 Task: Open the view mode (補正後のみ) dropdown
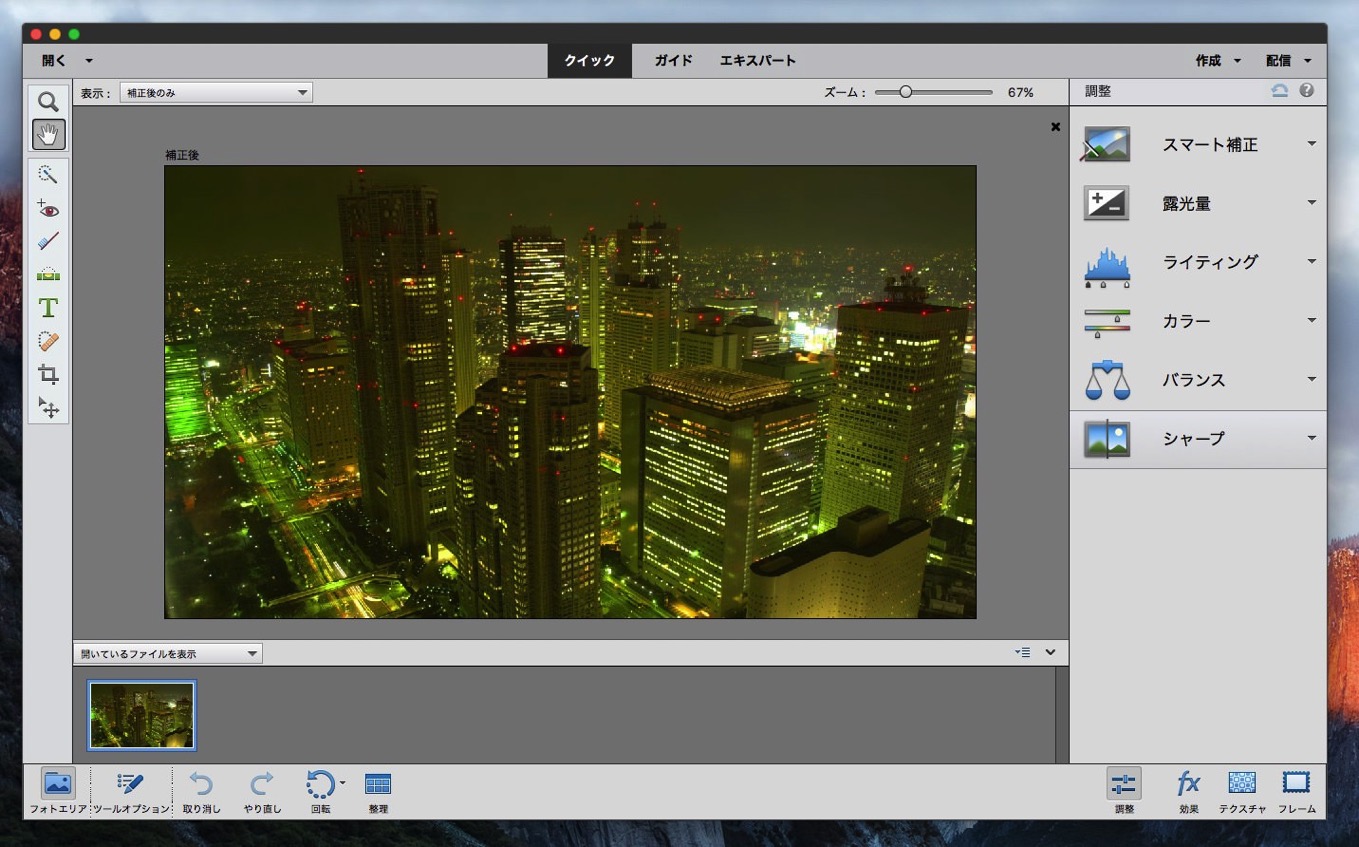tap(216, 93)
